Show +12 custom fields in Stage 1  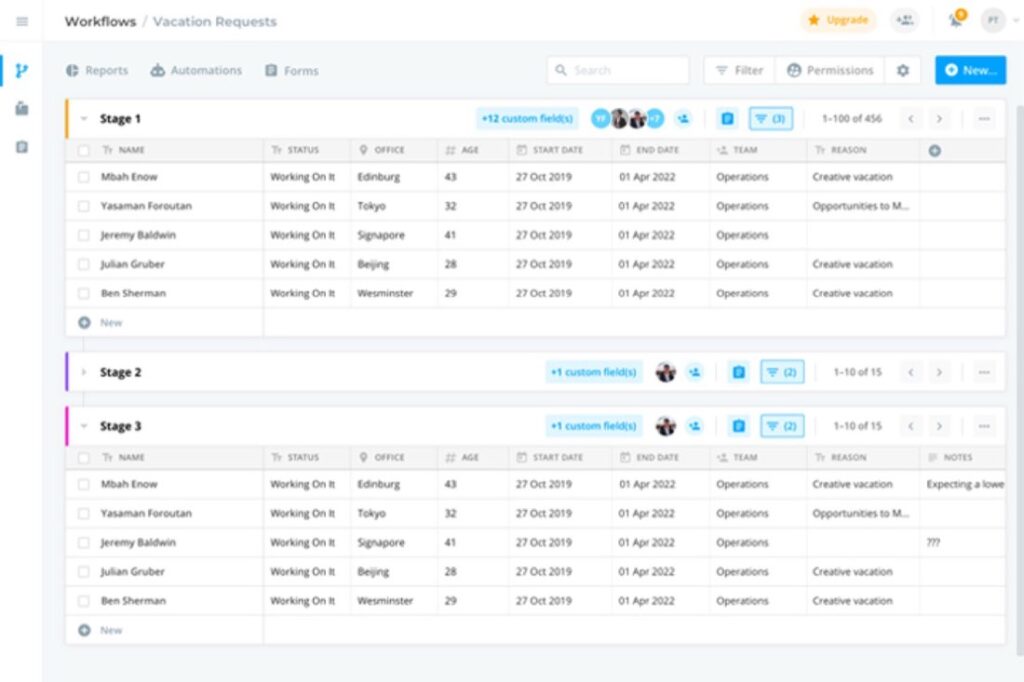[x=527, y=119]
